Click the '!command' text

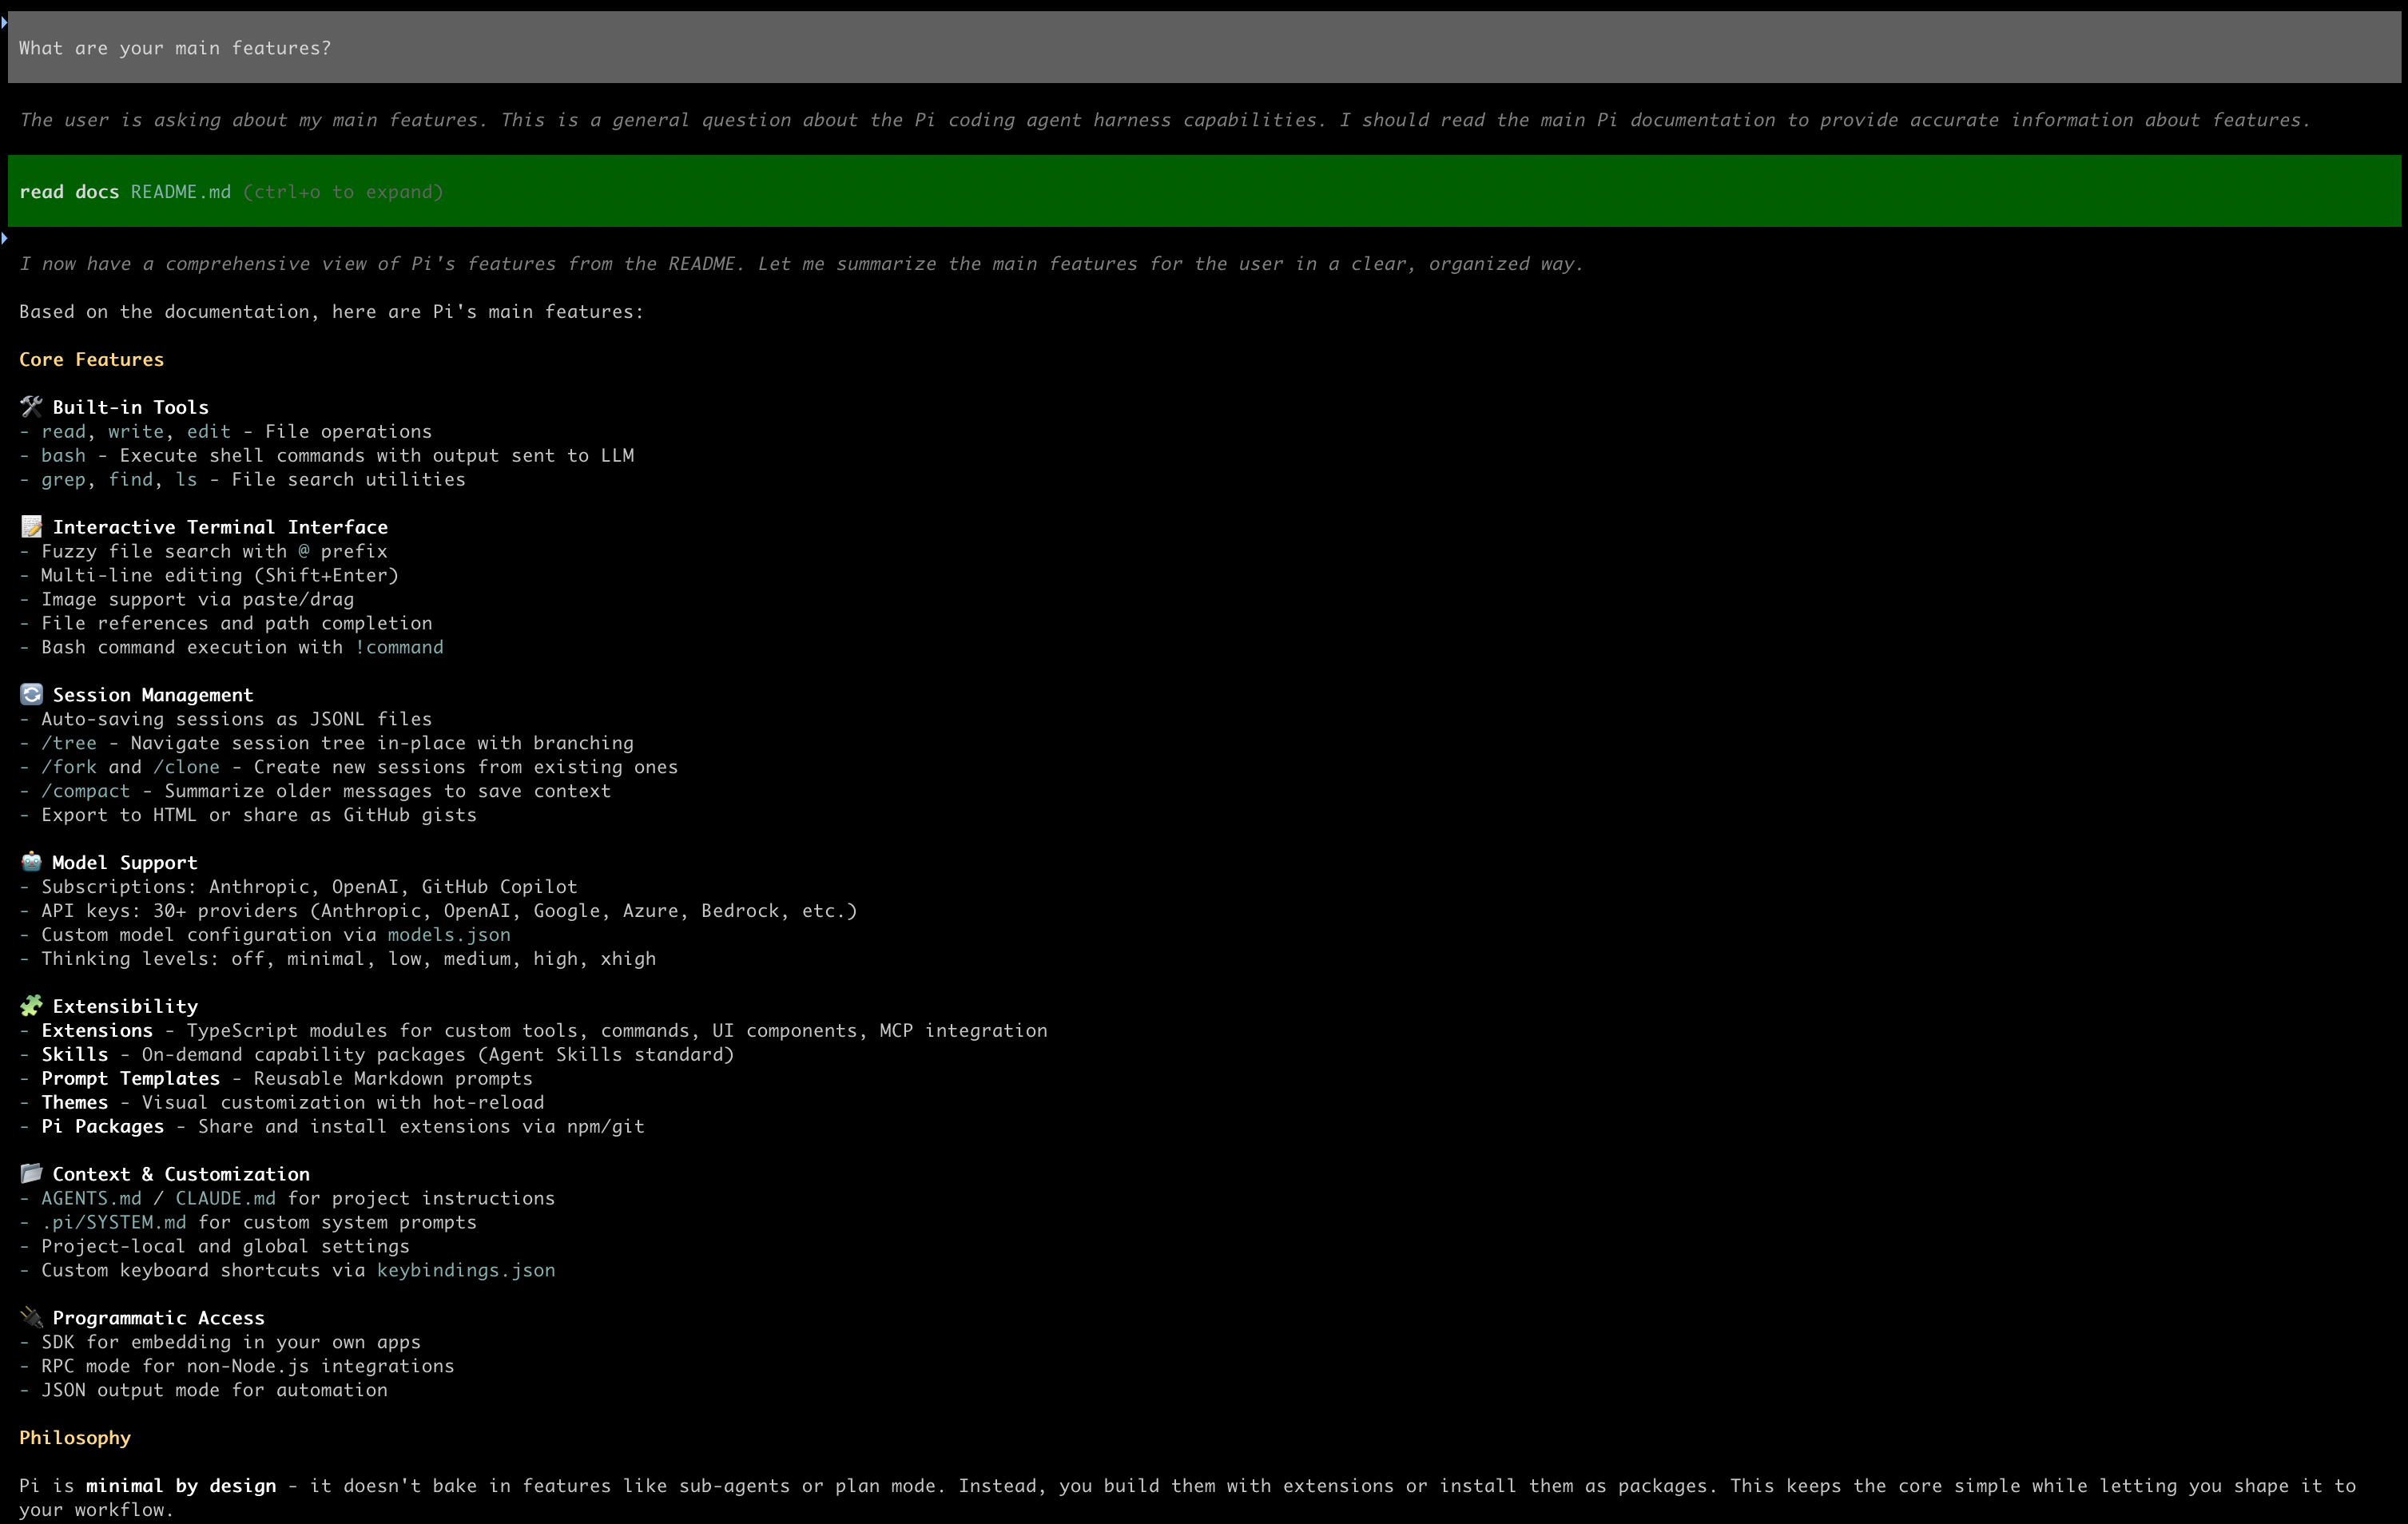click(x=399, y=647)
